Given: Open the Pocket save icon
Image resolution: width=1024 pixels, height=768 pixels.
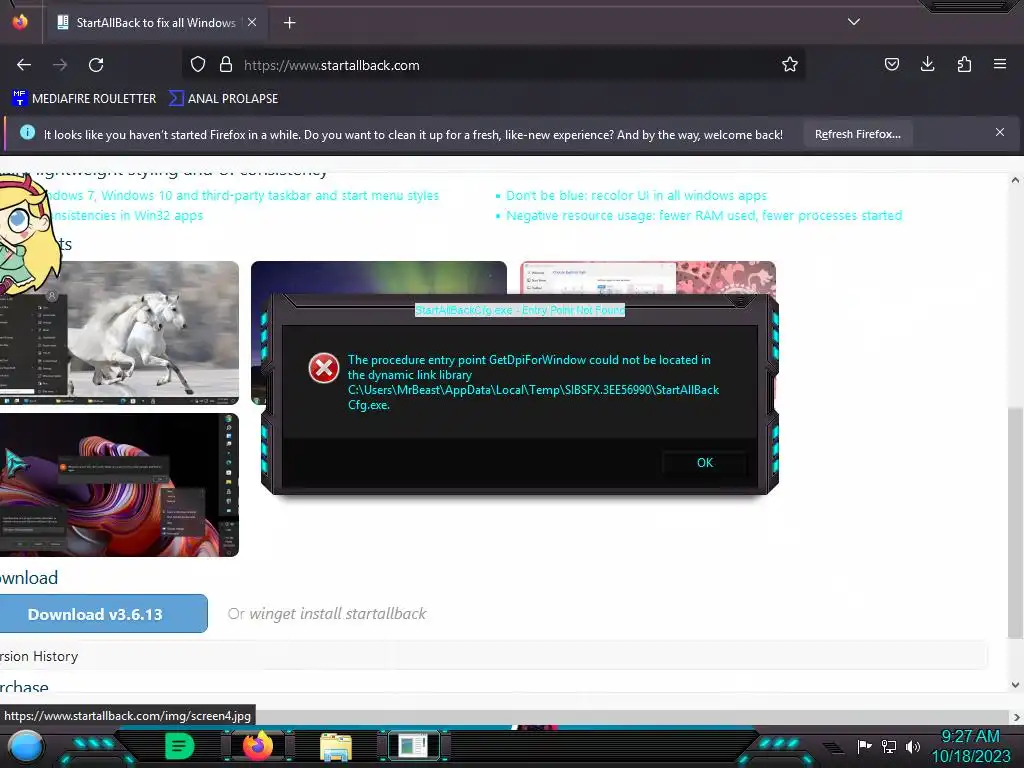Looking at the screenshot, I should [891, 64].
